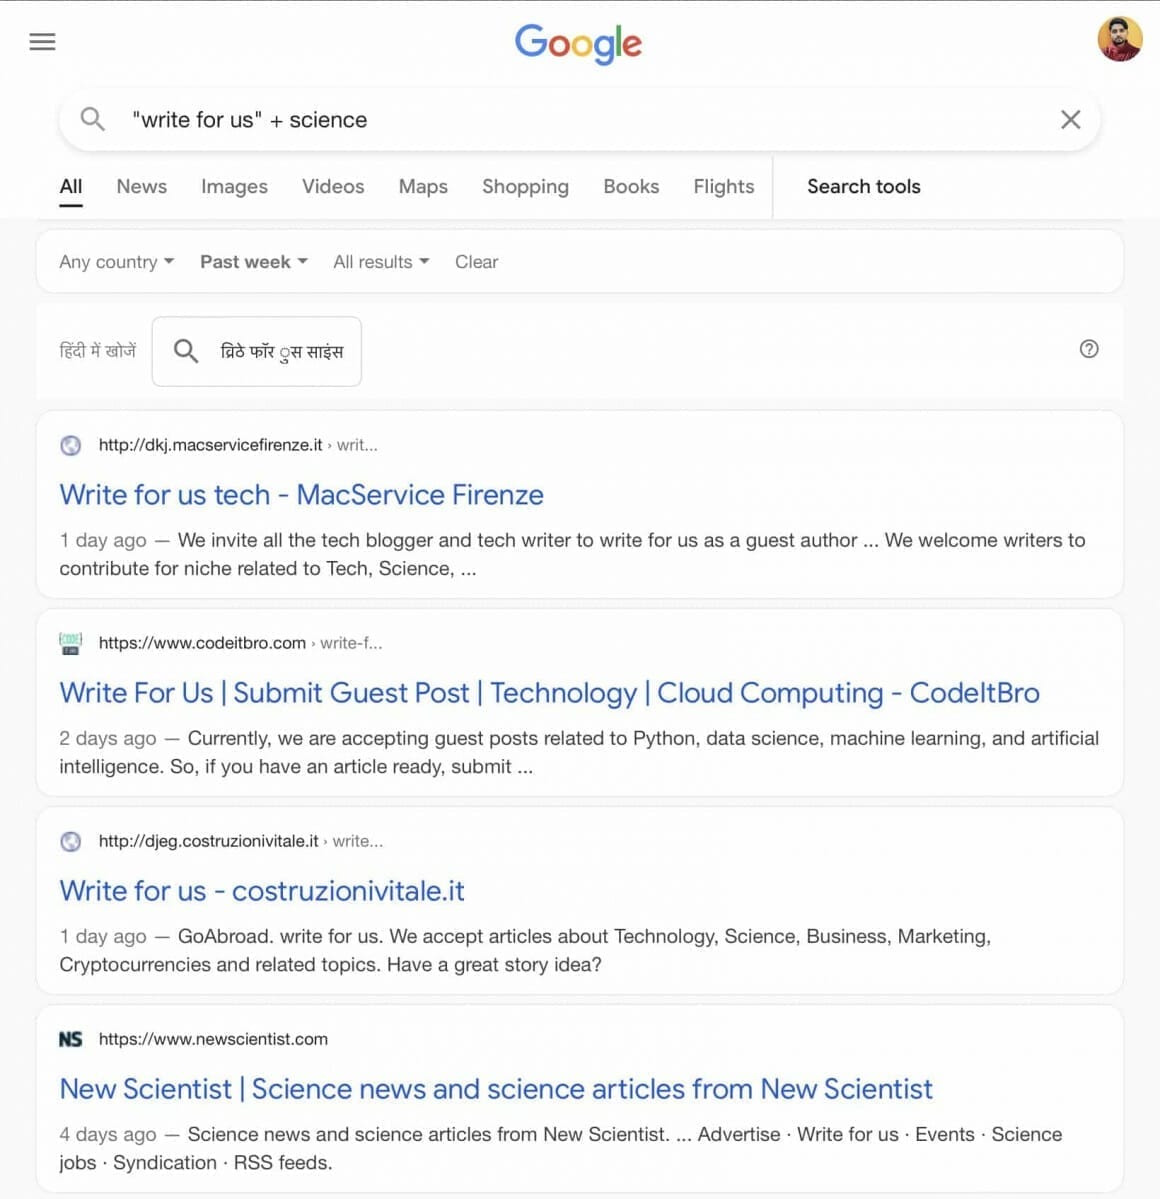
Task: Click the NS favicon next to newscientist.com
Action: (71, 1039)
